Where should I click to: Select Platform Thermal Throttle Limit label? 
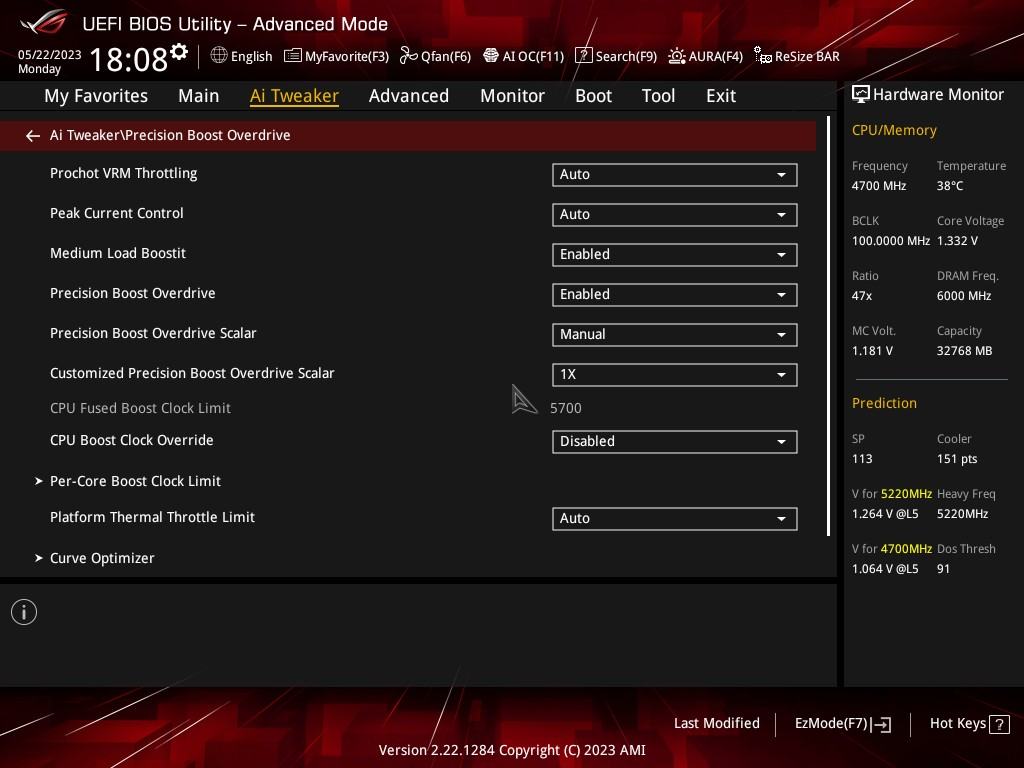pyautogui.click(x=152, y=517)
